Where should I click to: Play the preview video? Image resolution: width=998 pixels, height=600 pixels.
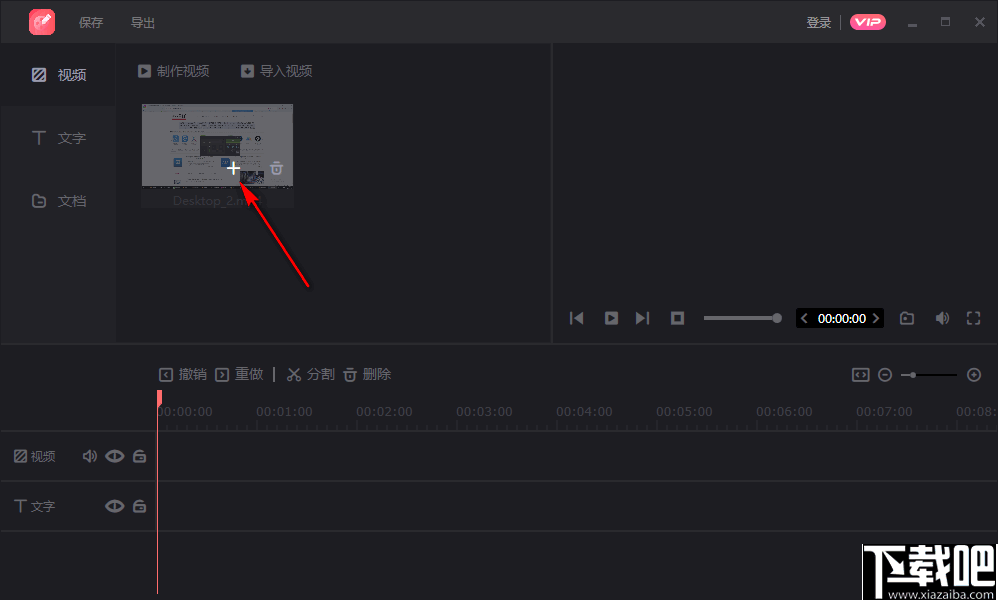(611, 318)
